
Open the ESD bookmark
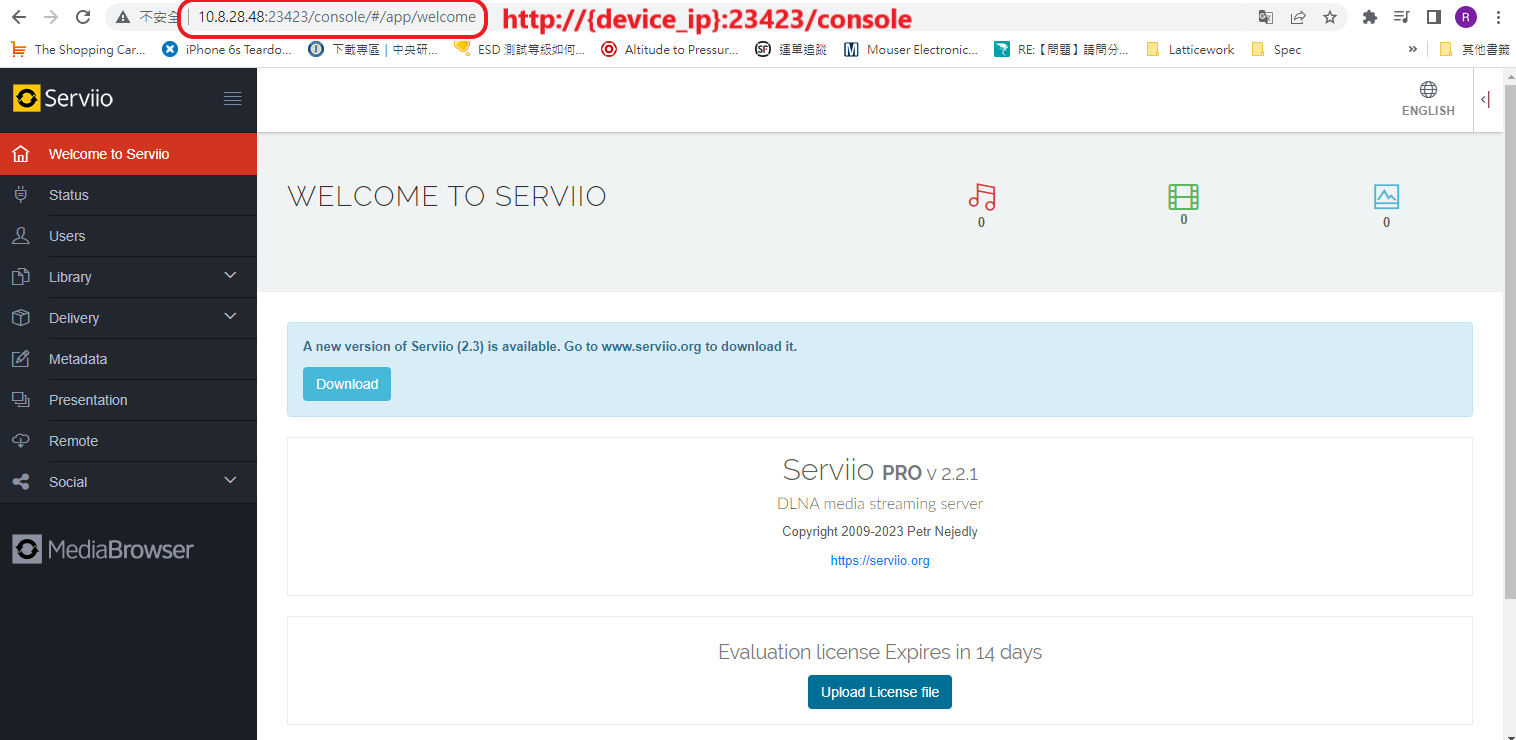pos(519,49)
